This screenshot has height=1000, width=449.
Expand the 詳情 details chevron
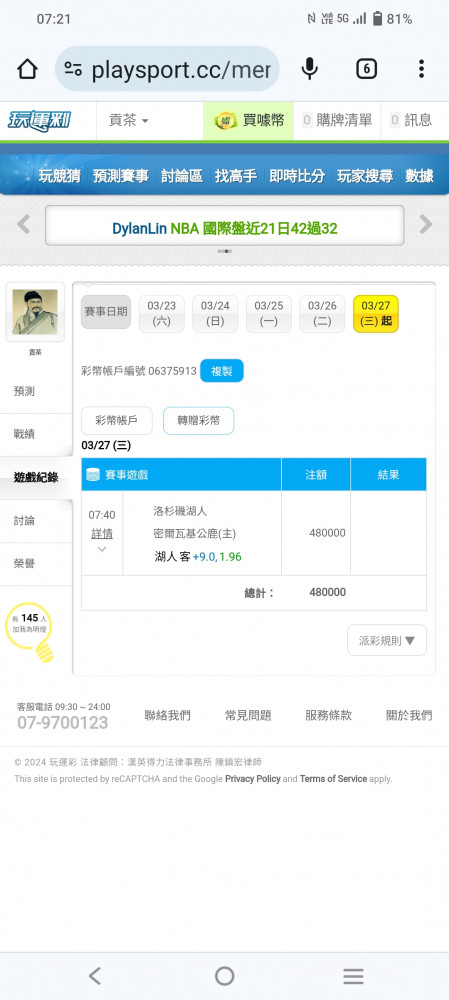[102, 549]
